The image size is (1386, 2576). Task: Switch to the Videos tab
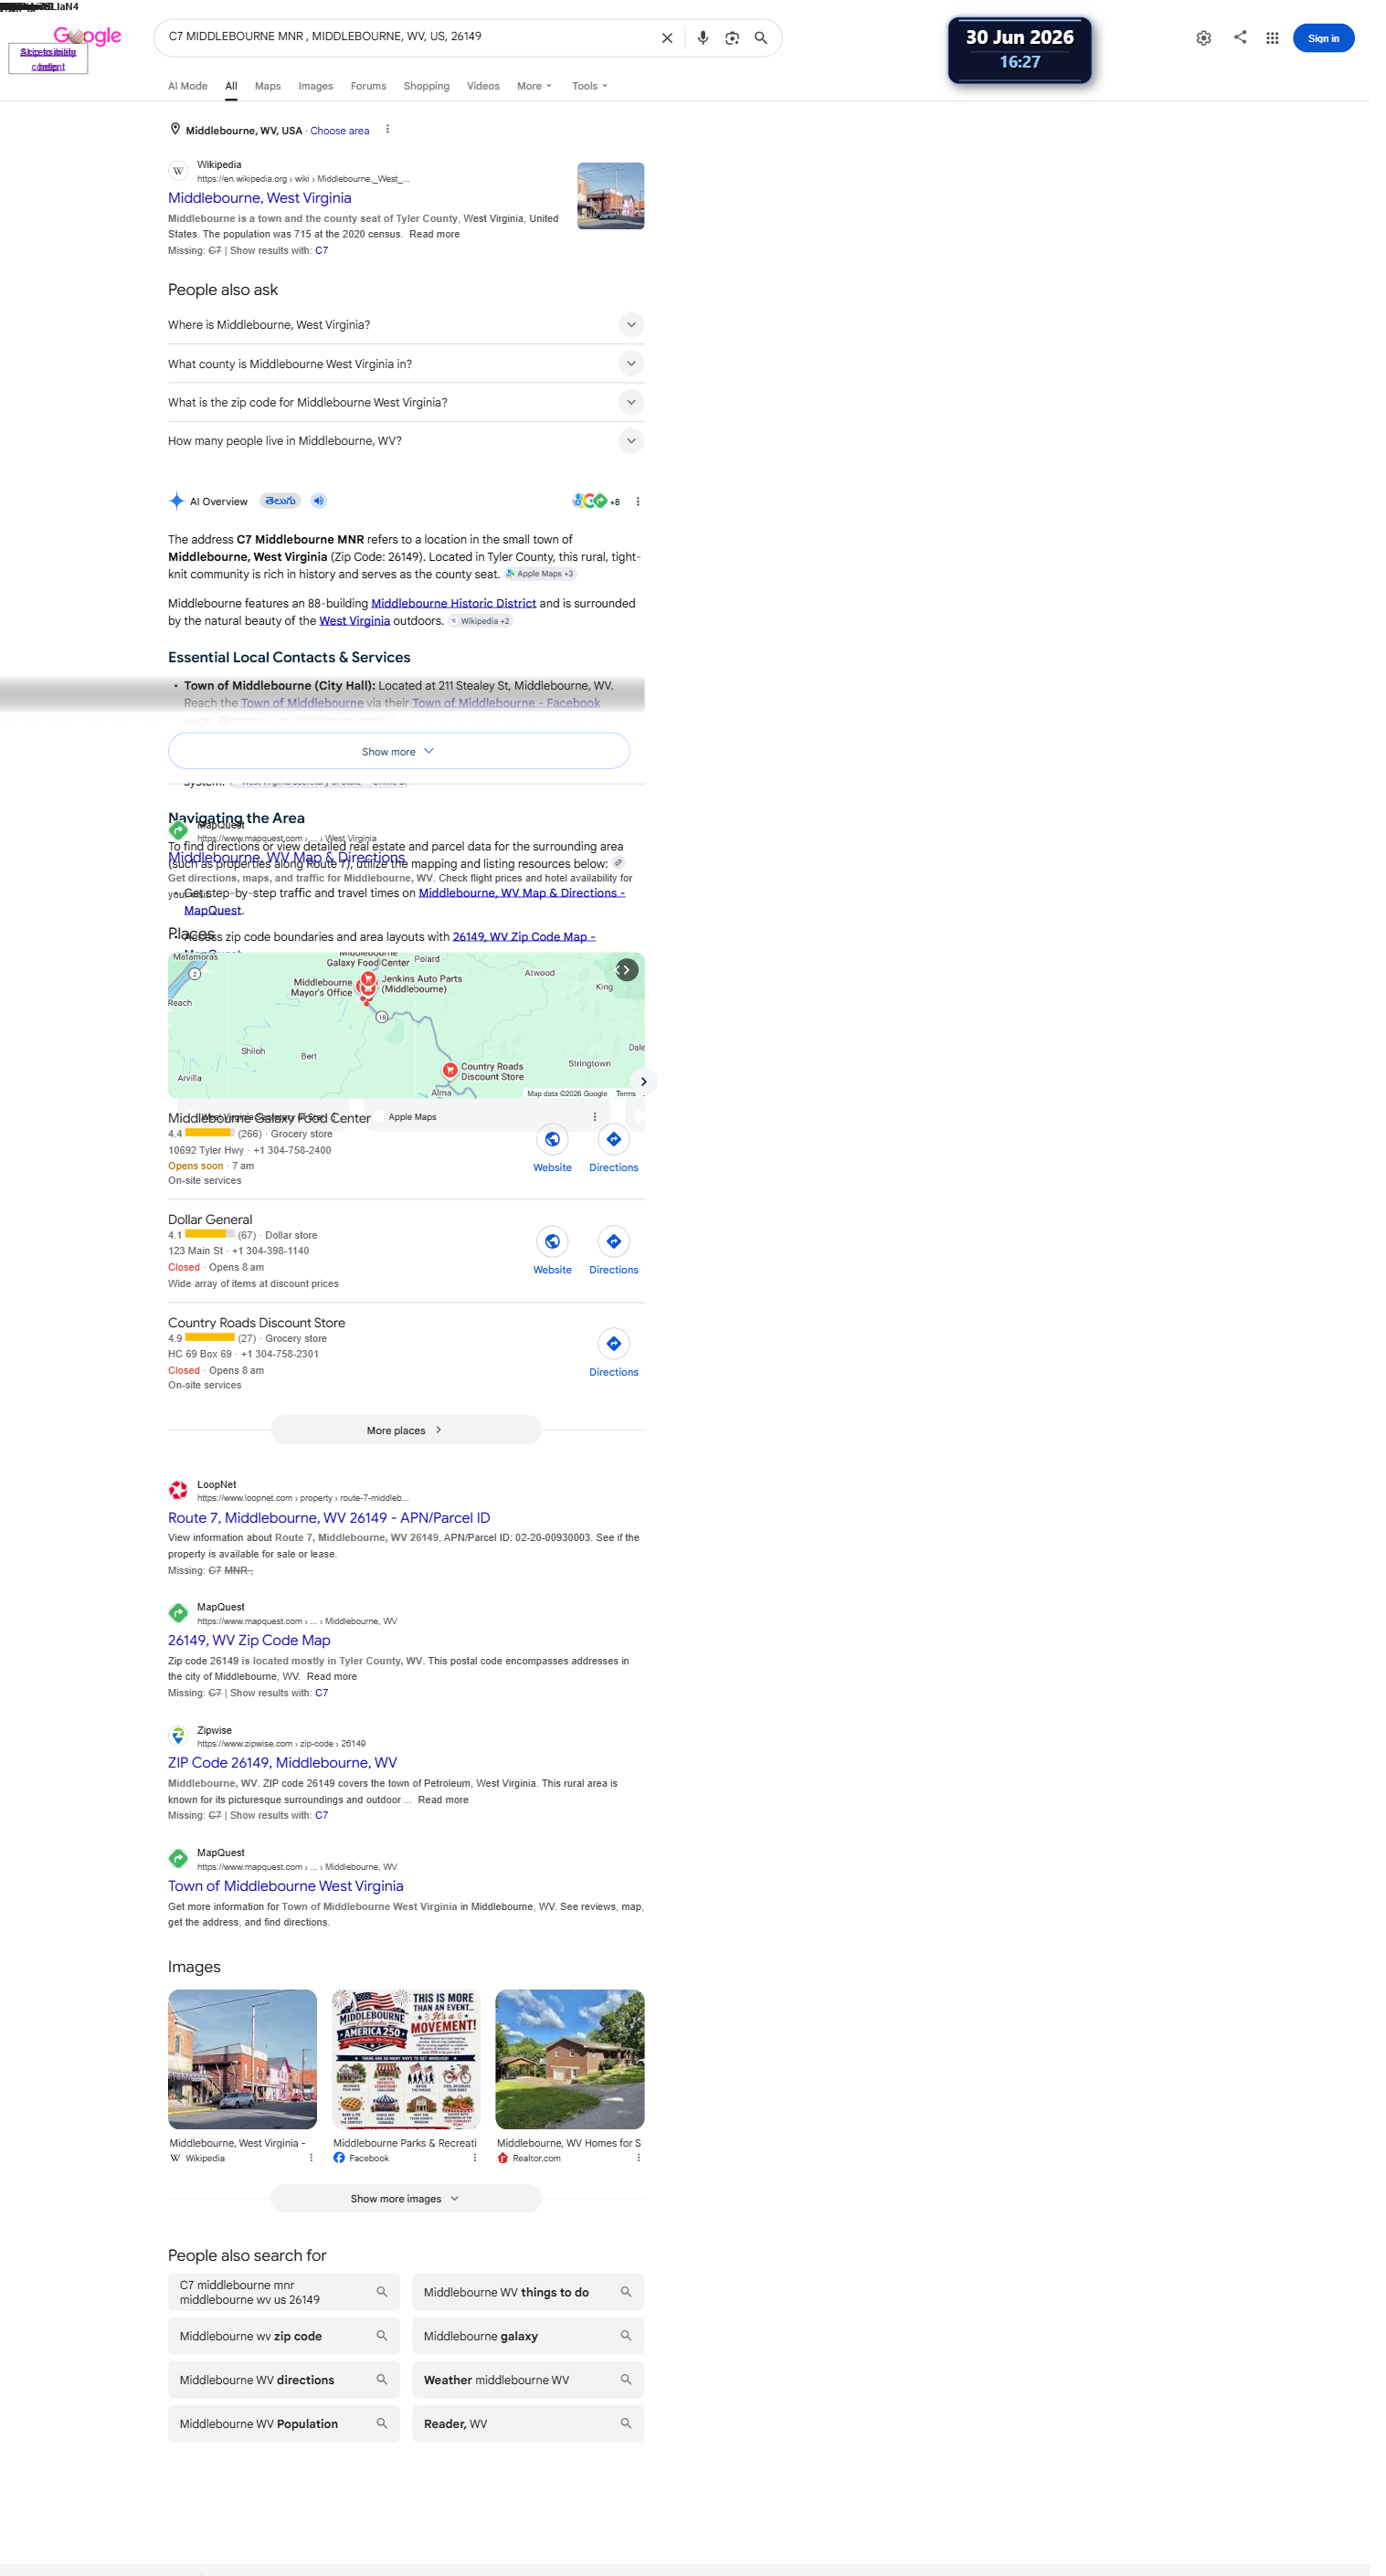pos(483,86)
